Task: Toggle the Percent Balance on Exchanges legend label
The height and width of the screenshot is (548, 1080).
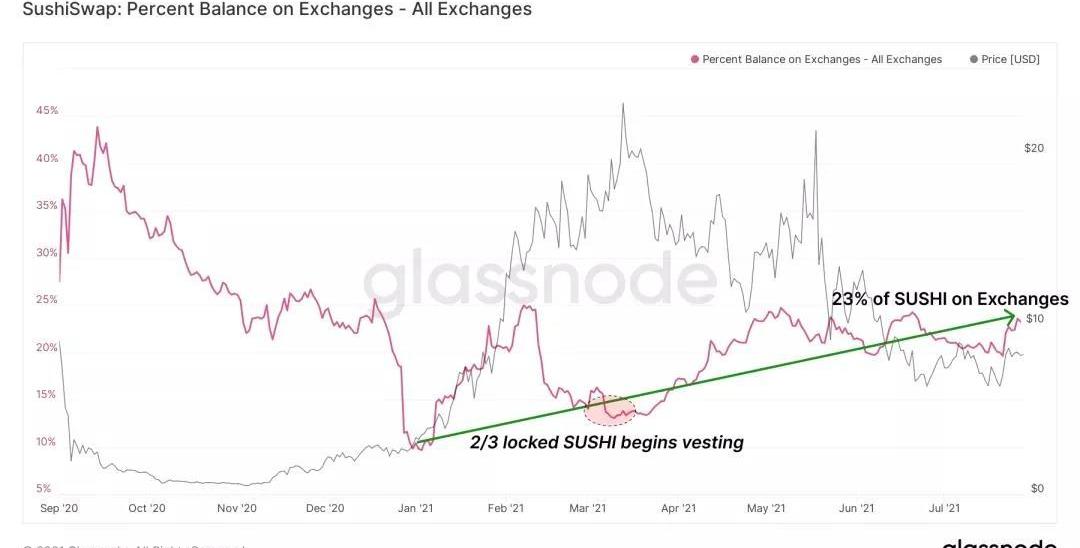Action: point(822,59)
